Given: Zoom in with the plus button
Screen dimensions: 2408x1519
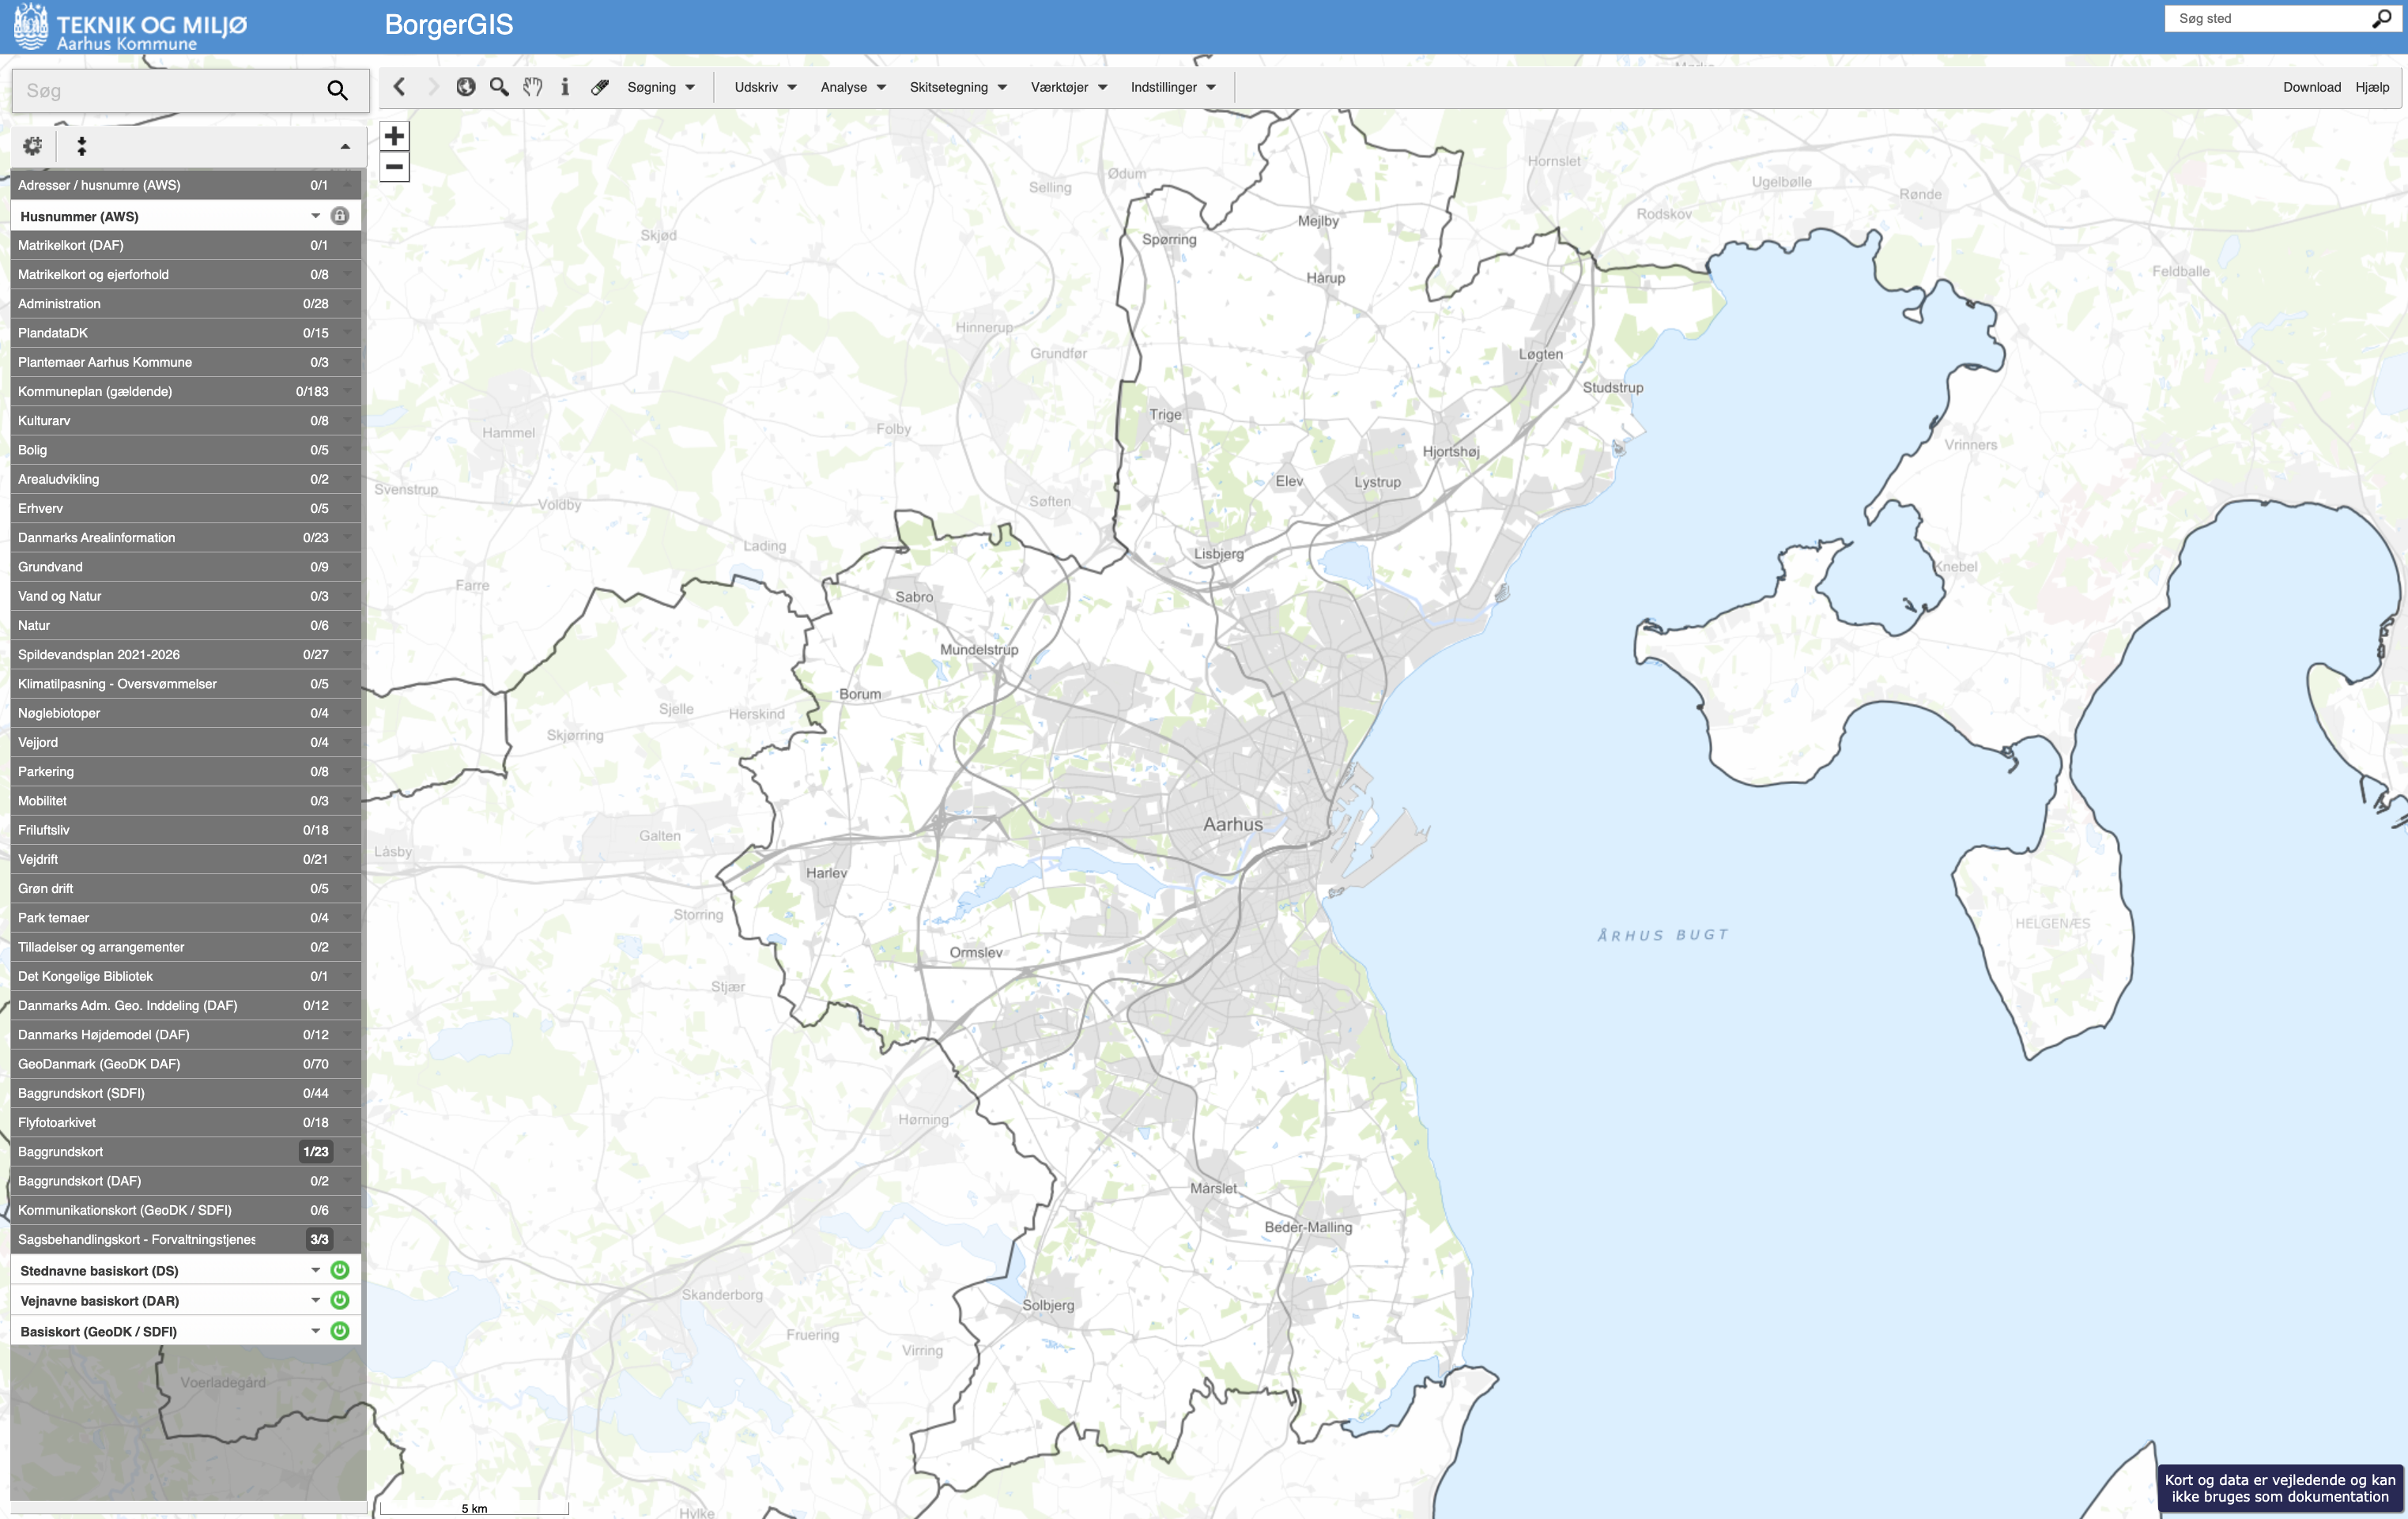Looking at the screenshot, I should (394, 136).
